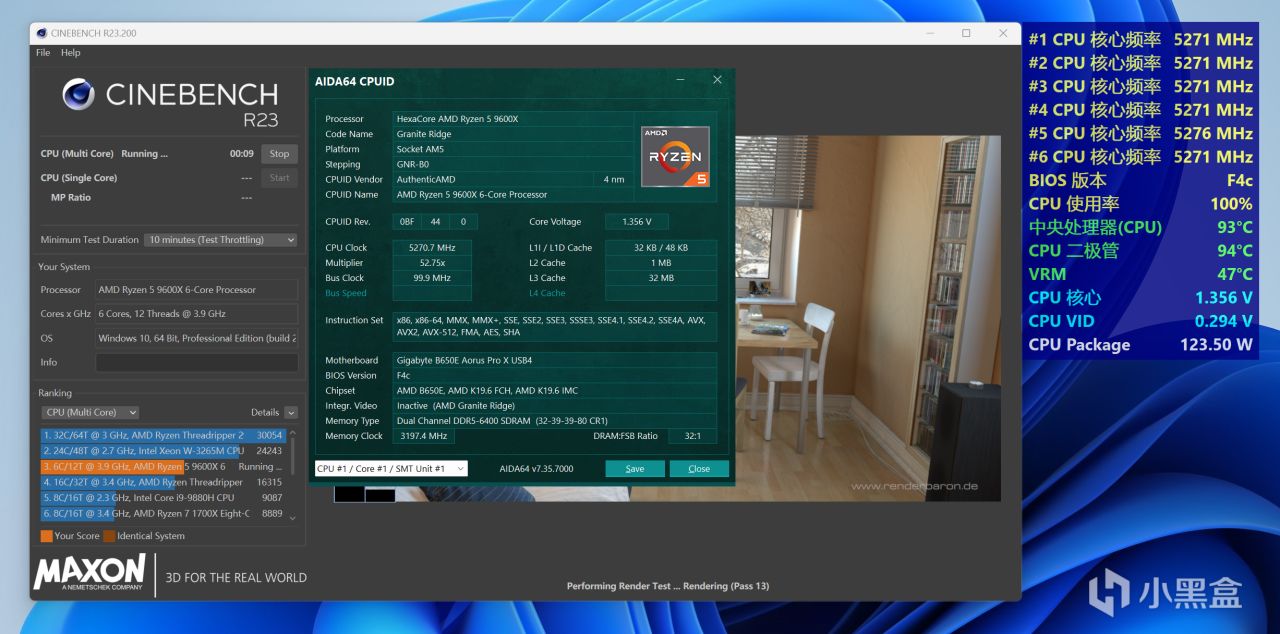Expand the ranking Details dropdown
1280x634 pixels.
(291, 412)
